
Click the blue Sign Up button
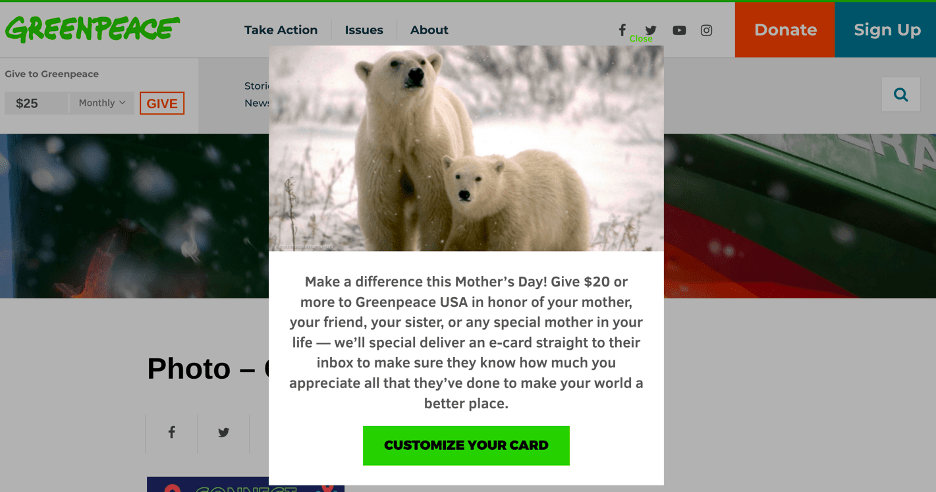pos(886,30)
